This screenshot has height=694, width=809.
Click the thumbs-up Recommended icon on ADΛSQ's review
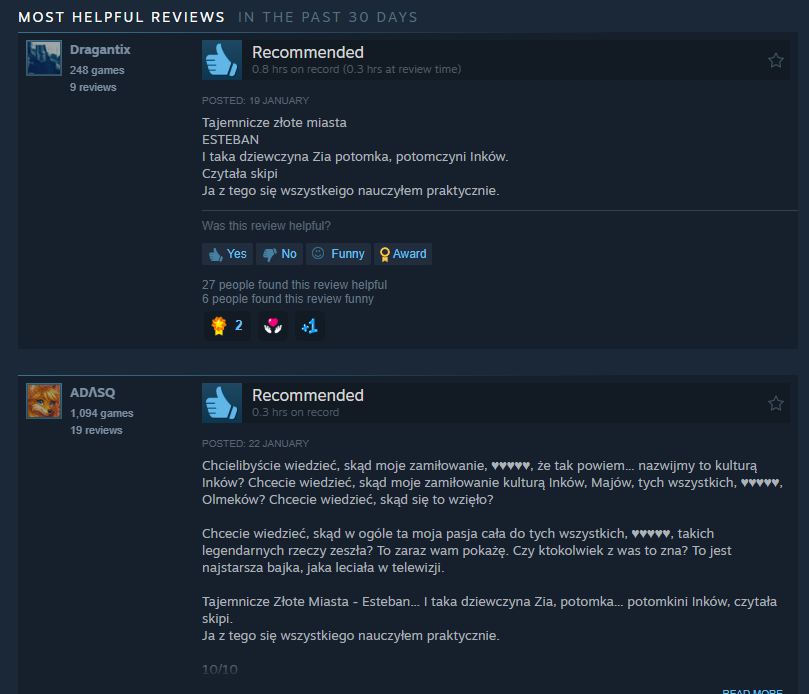[x=222, y=403]
